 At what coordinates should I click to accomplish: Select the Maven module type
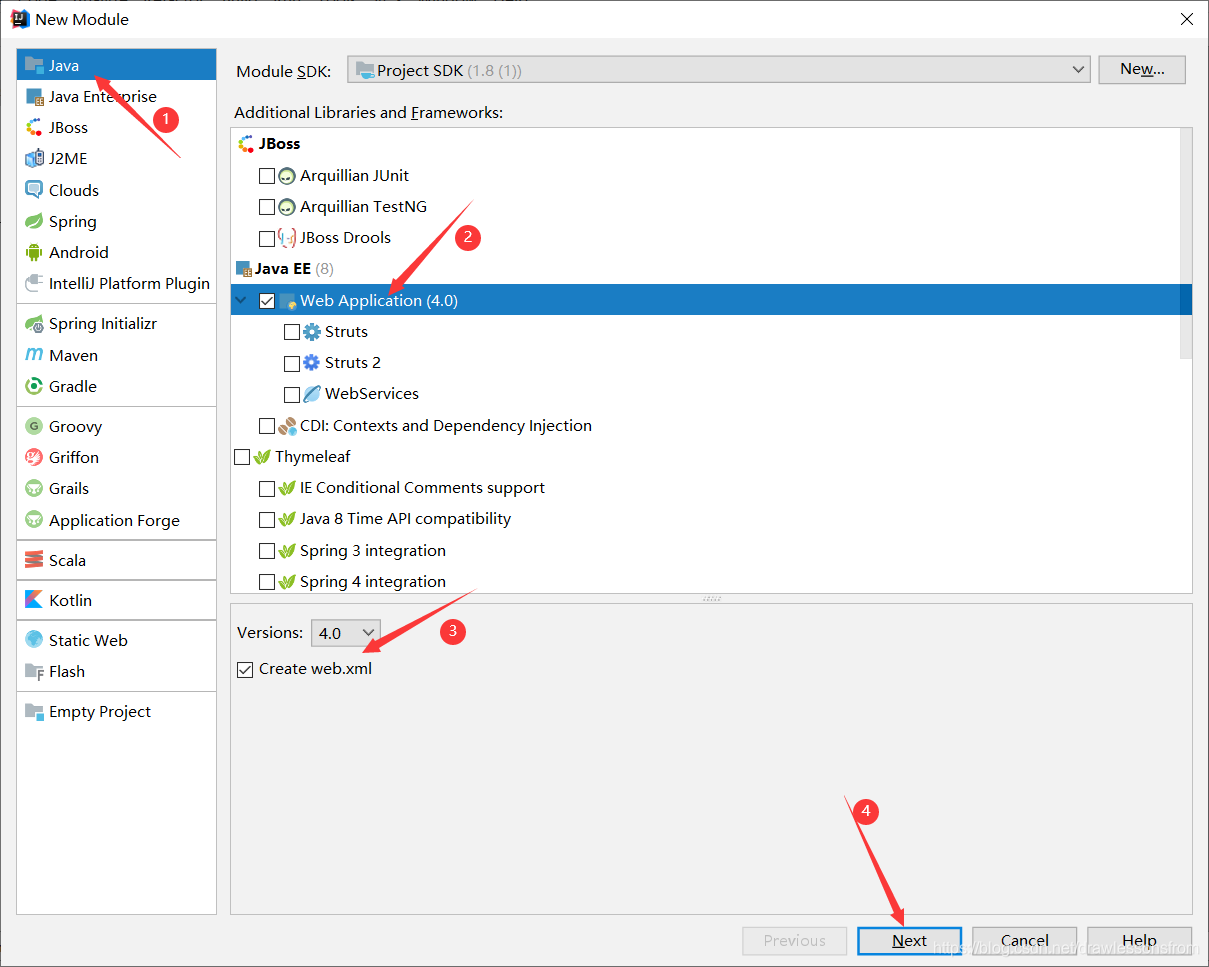click(116, 355)
